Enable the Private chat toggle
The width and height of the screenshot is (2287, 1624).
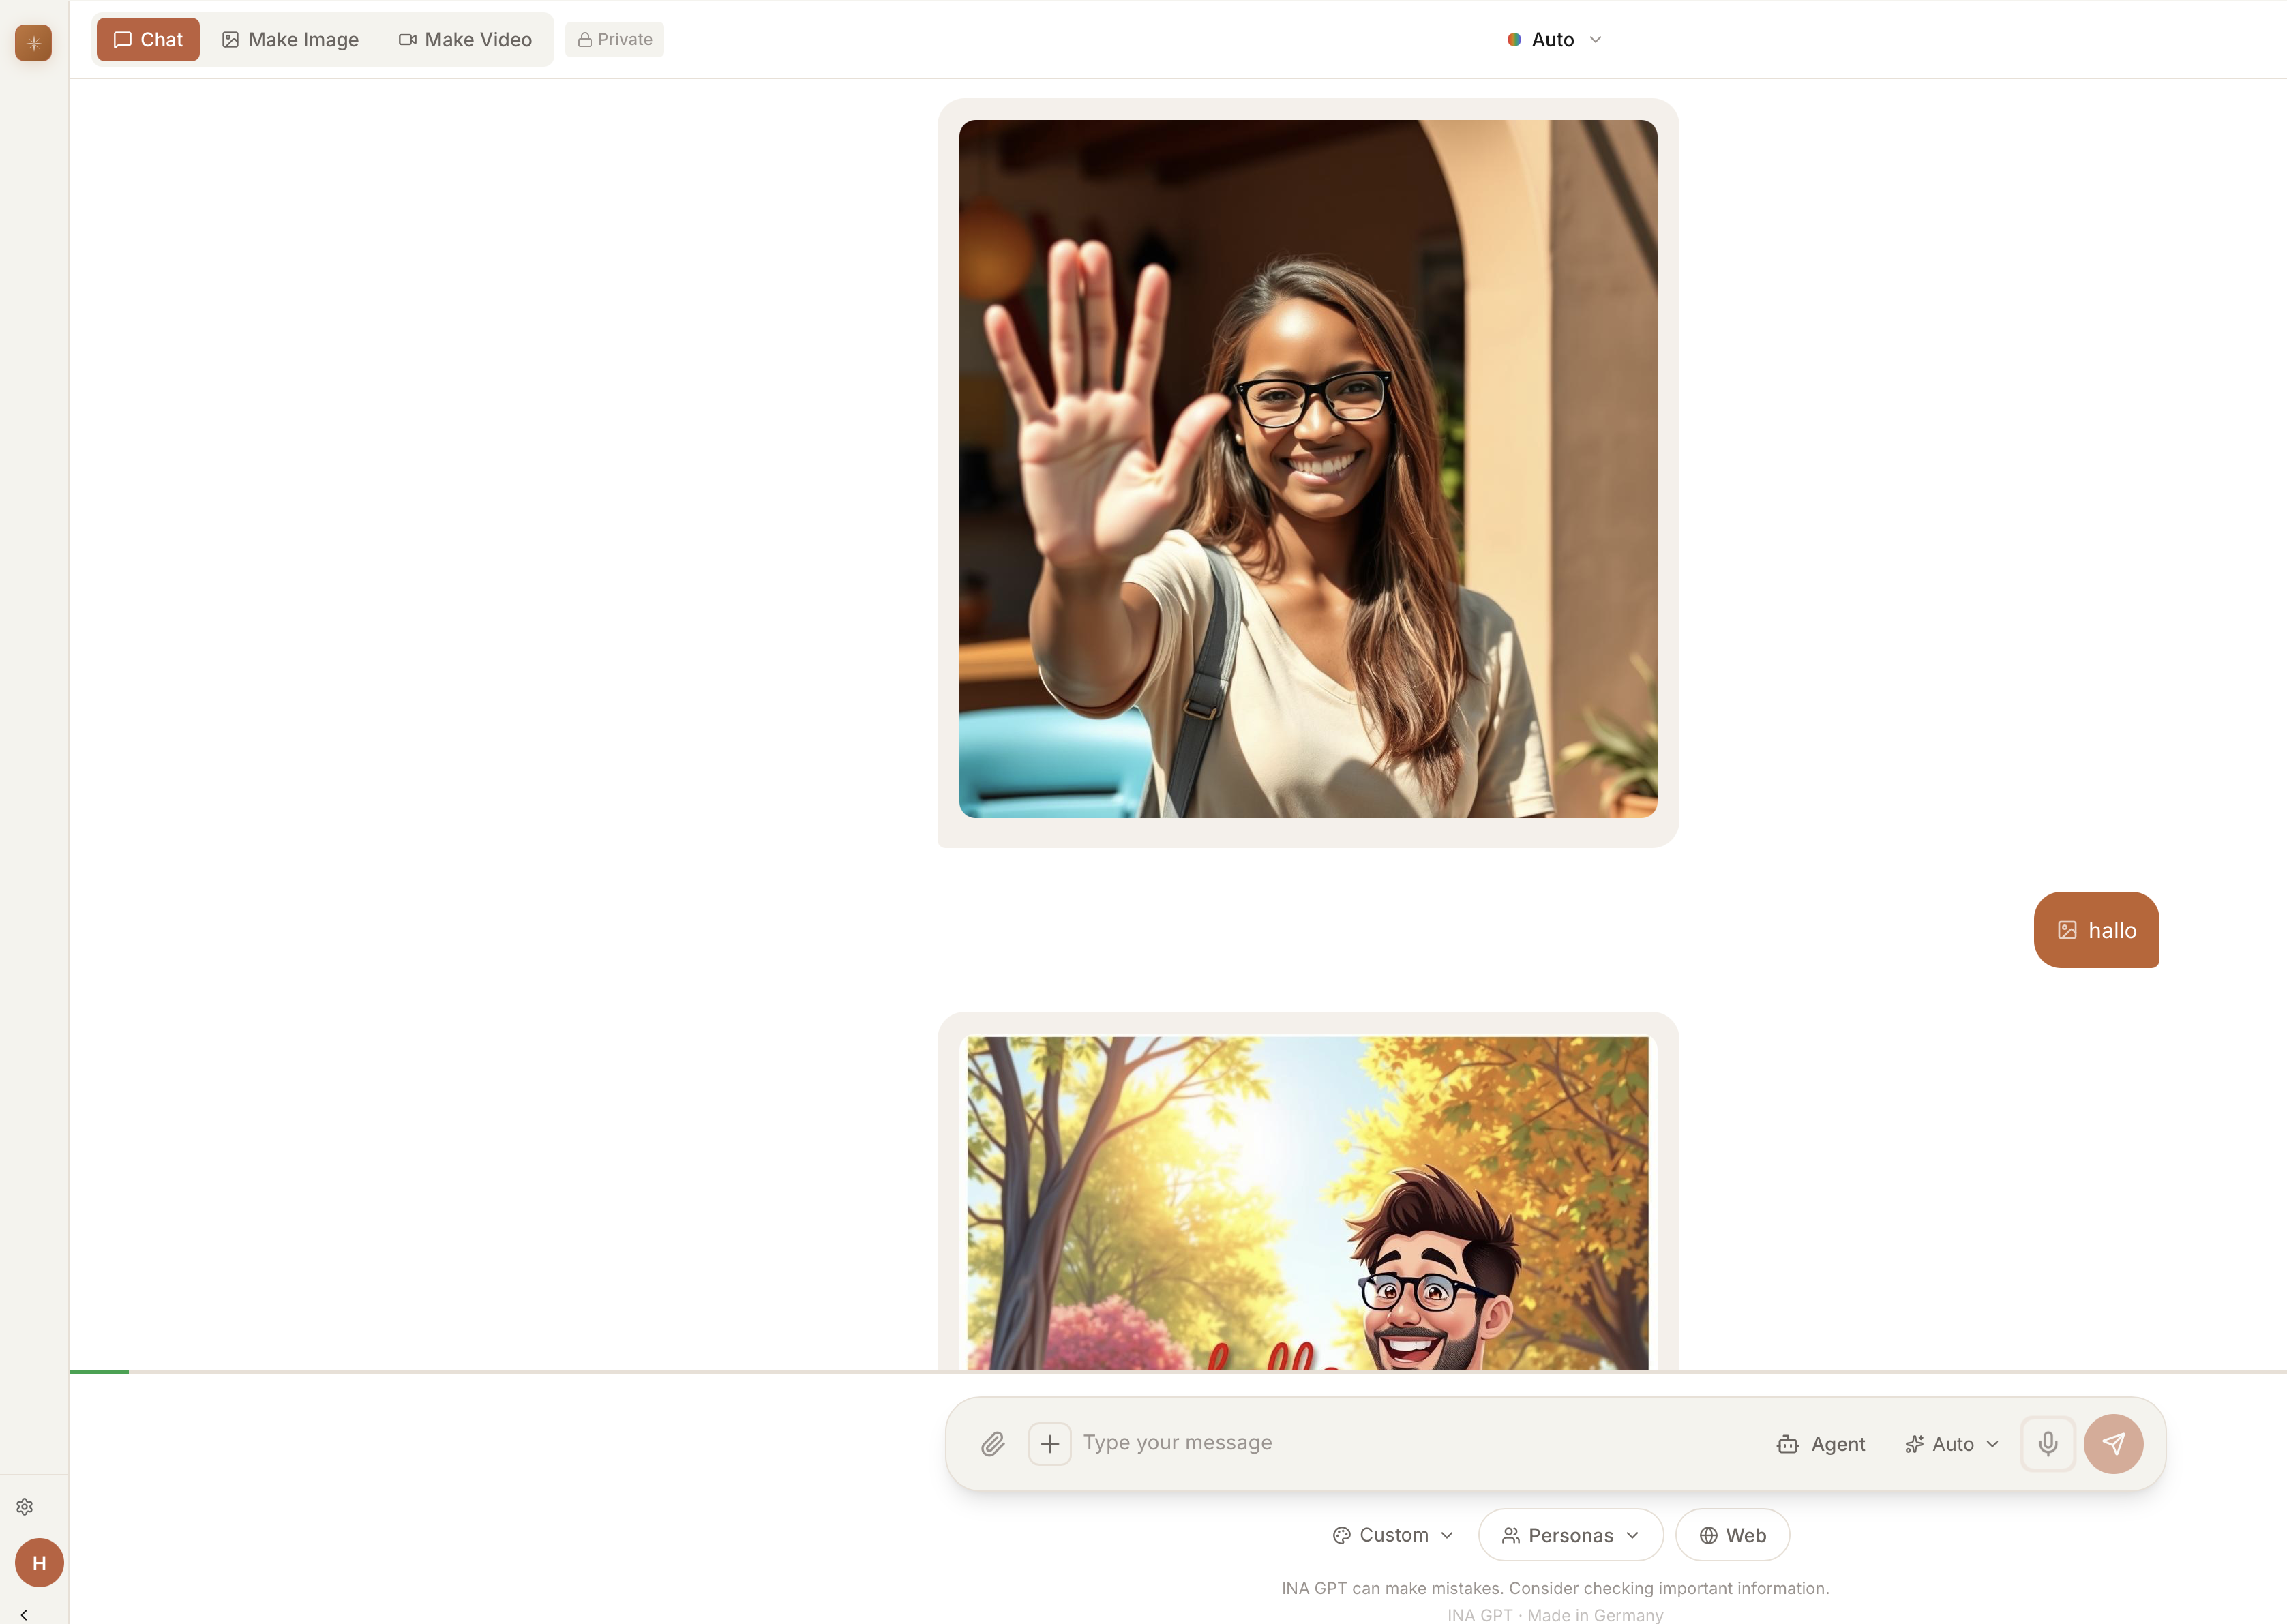point(614,39)
